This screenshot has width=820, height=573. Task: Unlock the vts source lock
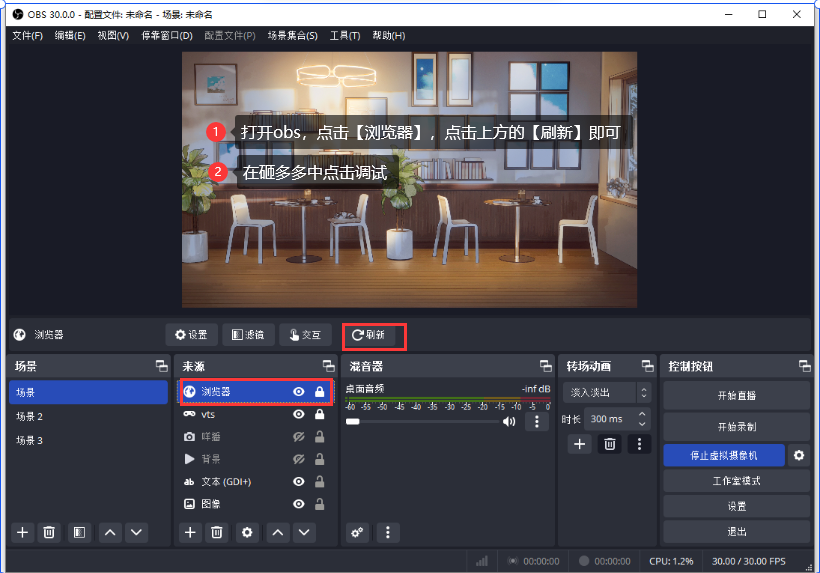pyautogui.click(x=320, y=415)
